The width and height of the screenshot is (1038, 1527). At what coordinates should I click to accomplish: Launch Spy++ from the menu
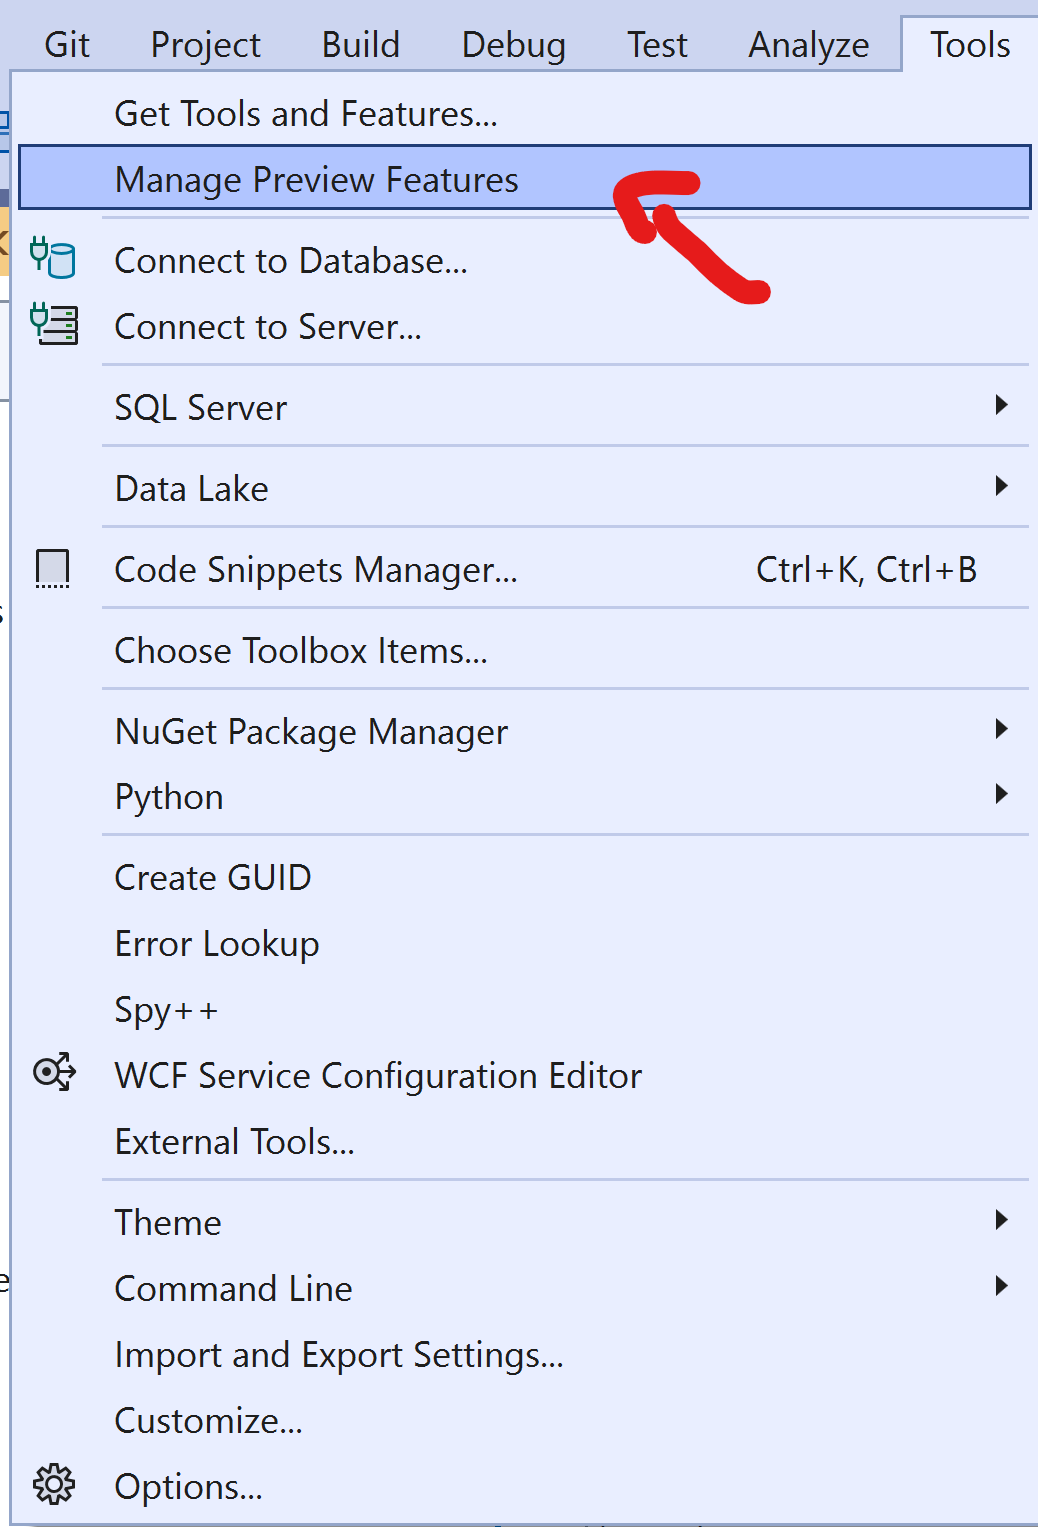tap(166, 1009)
